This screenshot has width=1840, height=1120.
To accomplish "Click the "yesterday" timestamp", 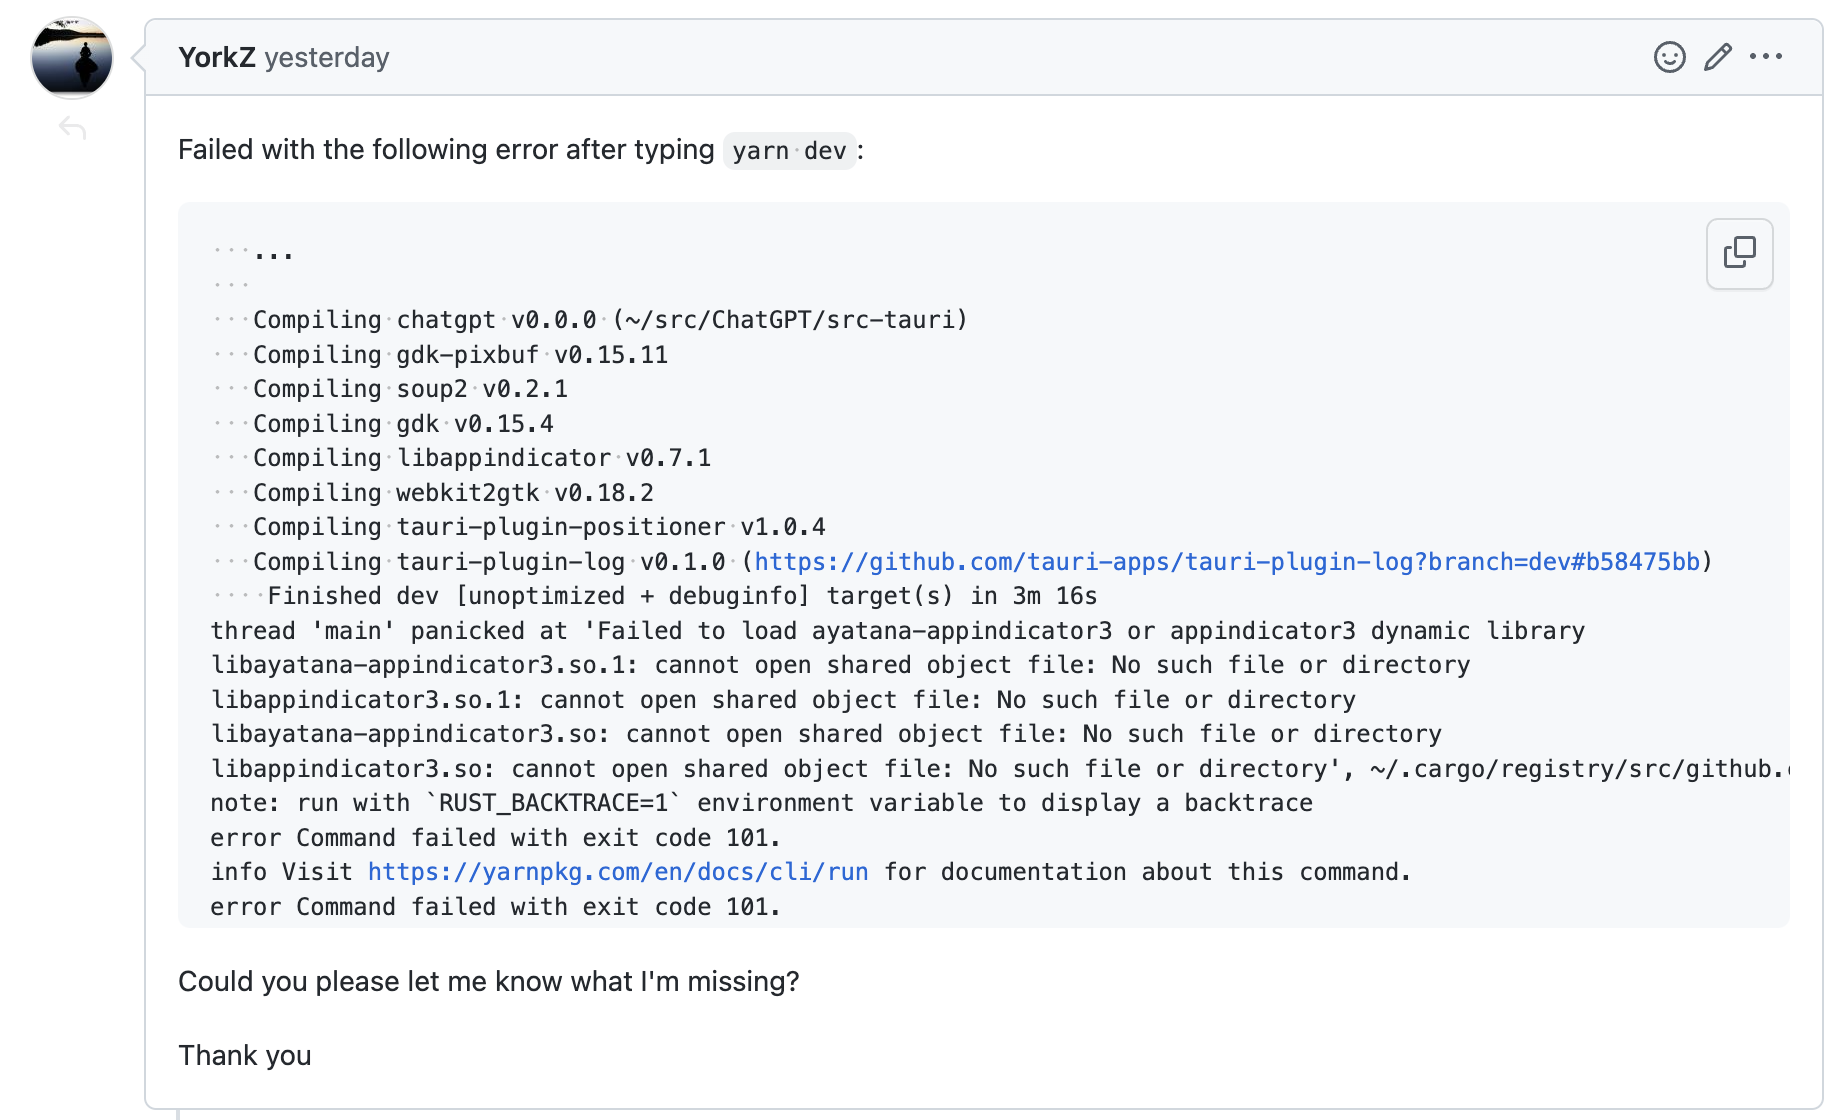I will (327, 58).
